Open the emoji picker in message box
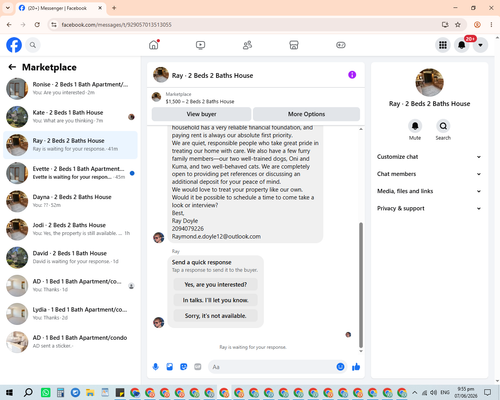 coord(340,367)
